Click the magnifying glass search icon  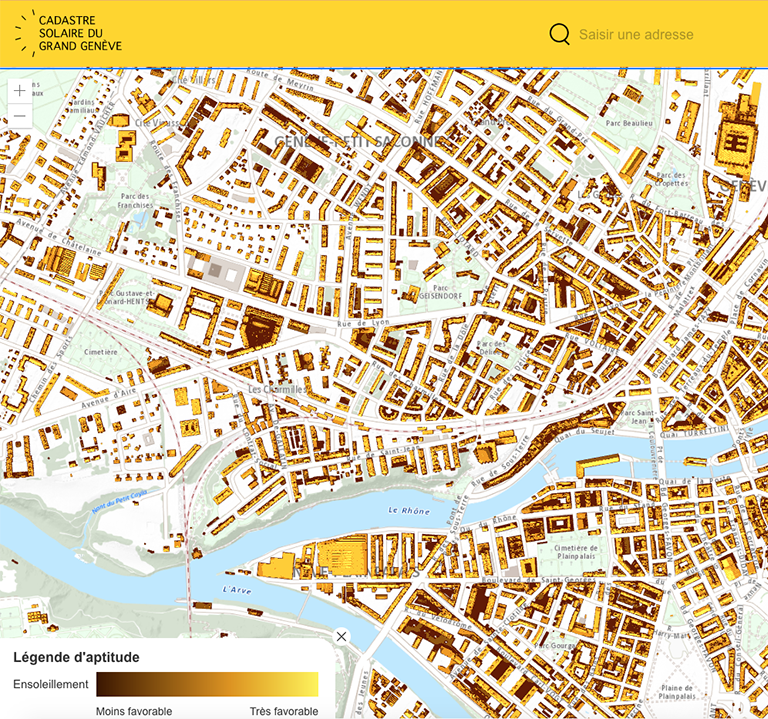tap(560, 34)
